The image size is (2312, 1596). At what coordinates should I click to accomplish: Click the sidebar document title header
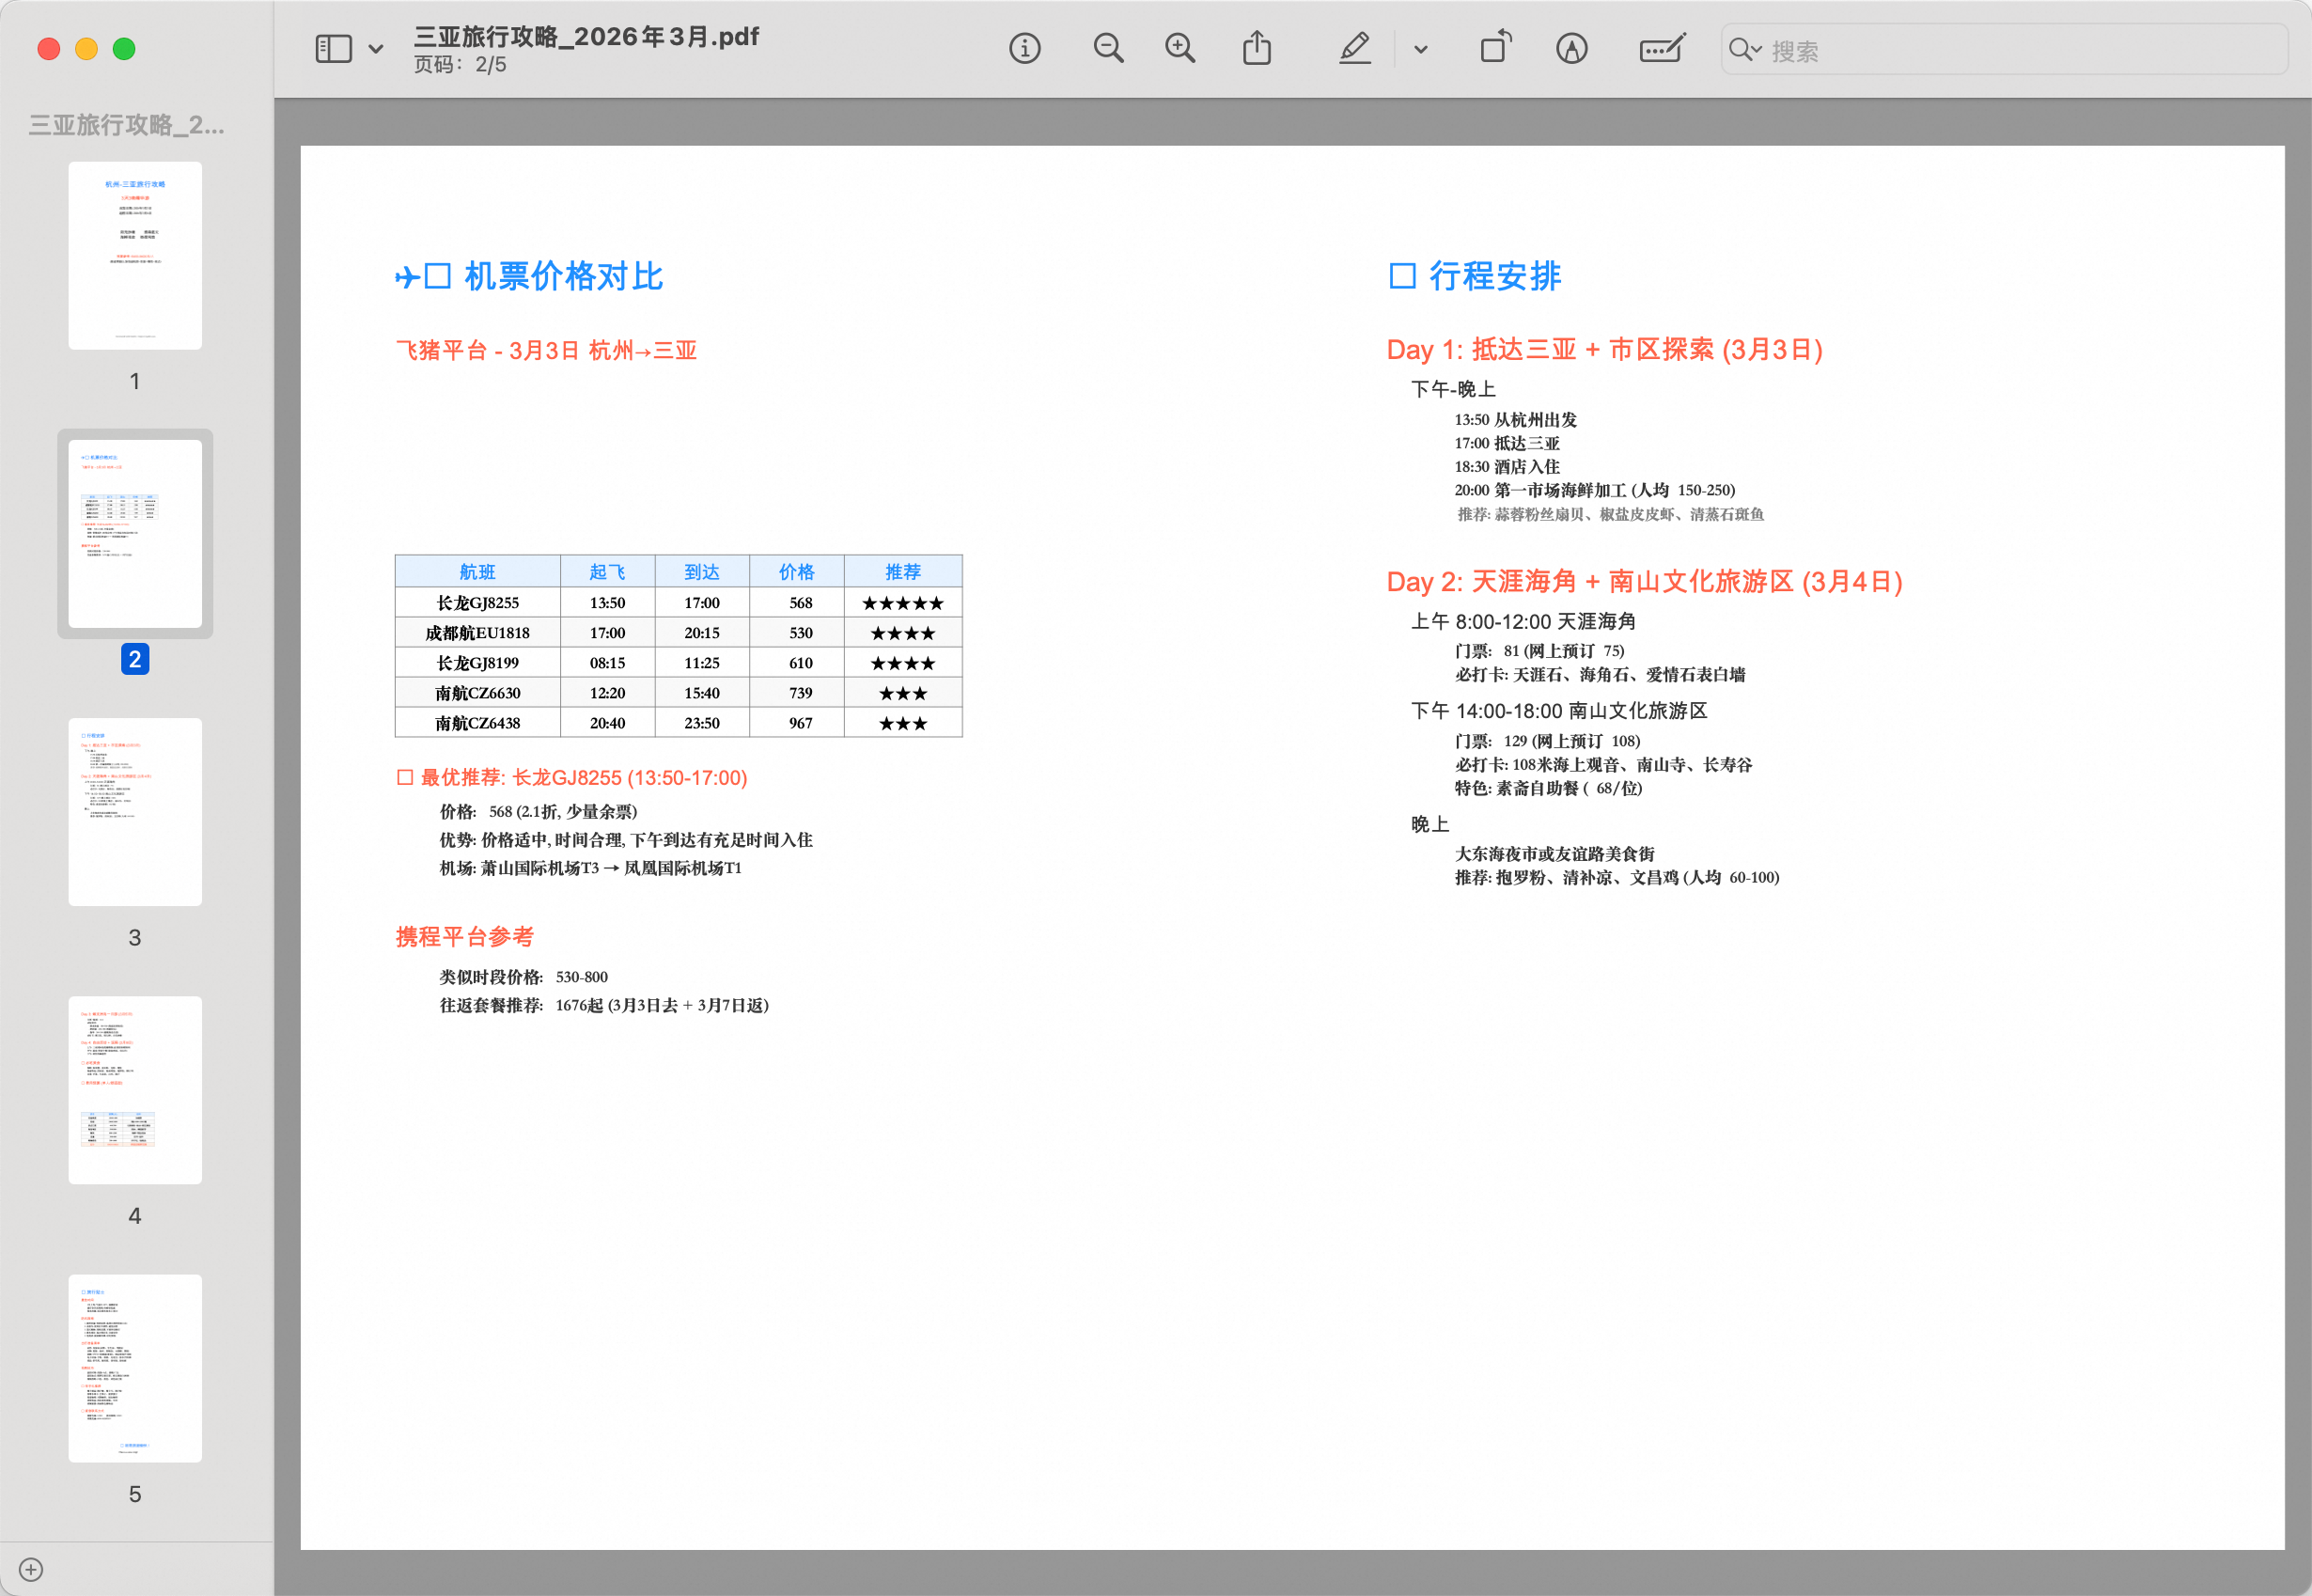(126, 125)
